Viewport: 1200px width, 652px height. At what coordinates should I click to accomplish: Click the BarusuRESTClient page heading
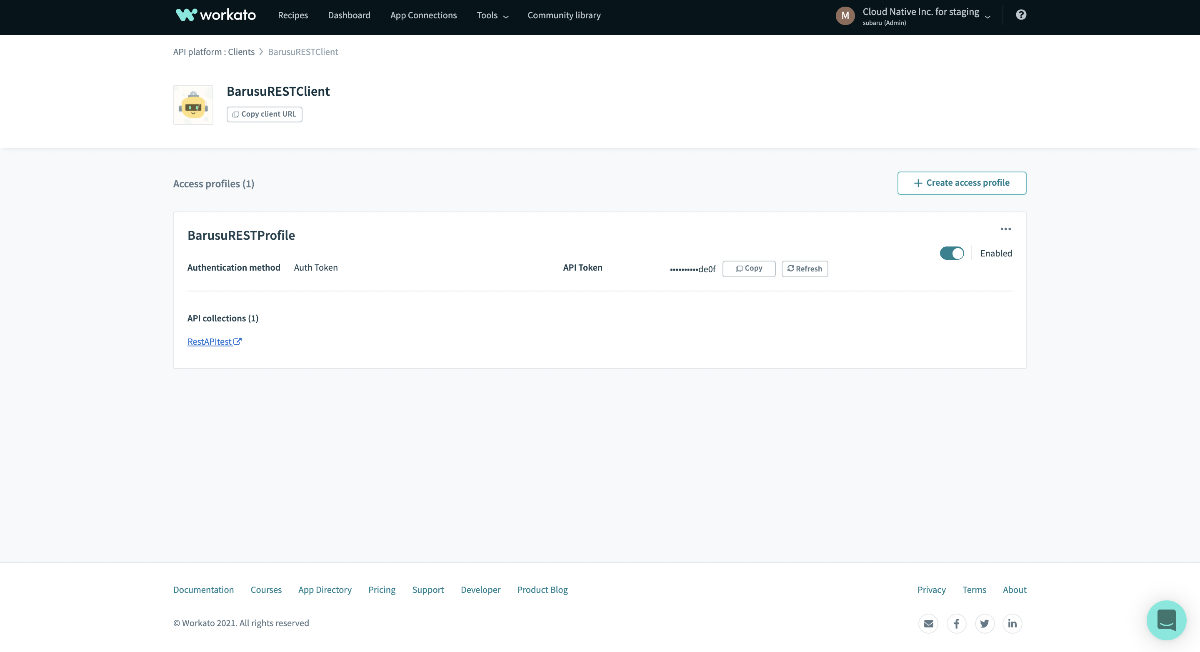pyautogui.click(x=278, y=91)
